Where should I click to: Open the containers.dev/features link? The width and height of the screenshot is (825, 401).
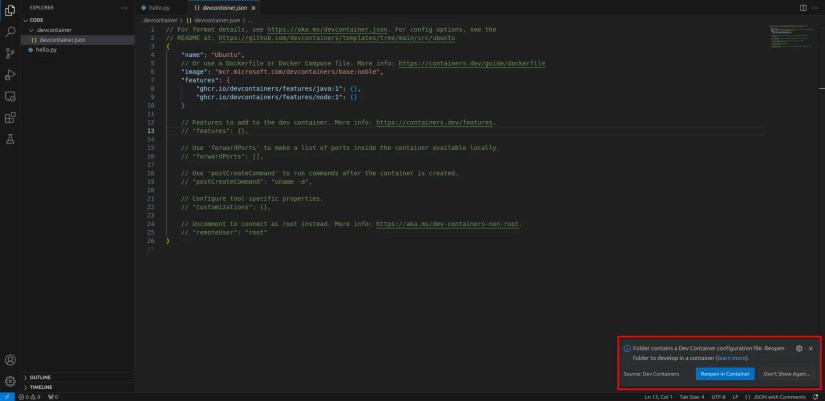[x=435, y=122]
